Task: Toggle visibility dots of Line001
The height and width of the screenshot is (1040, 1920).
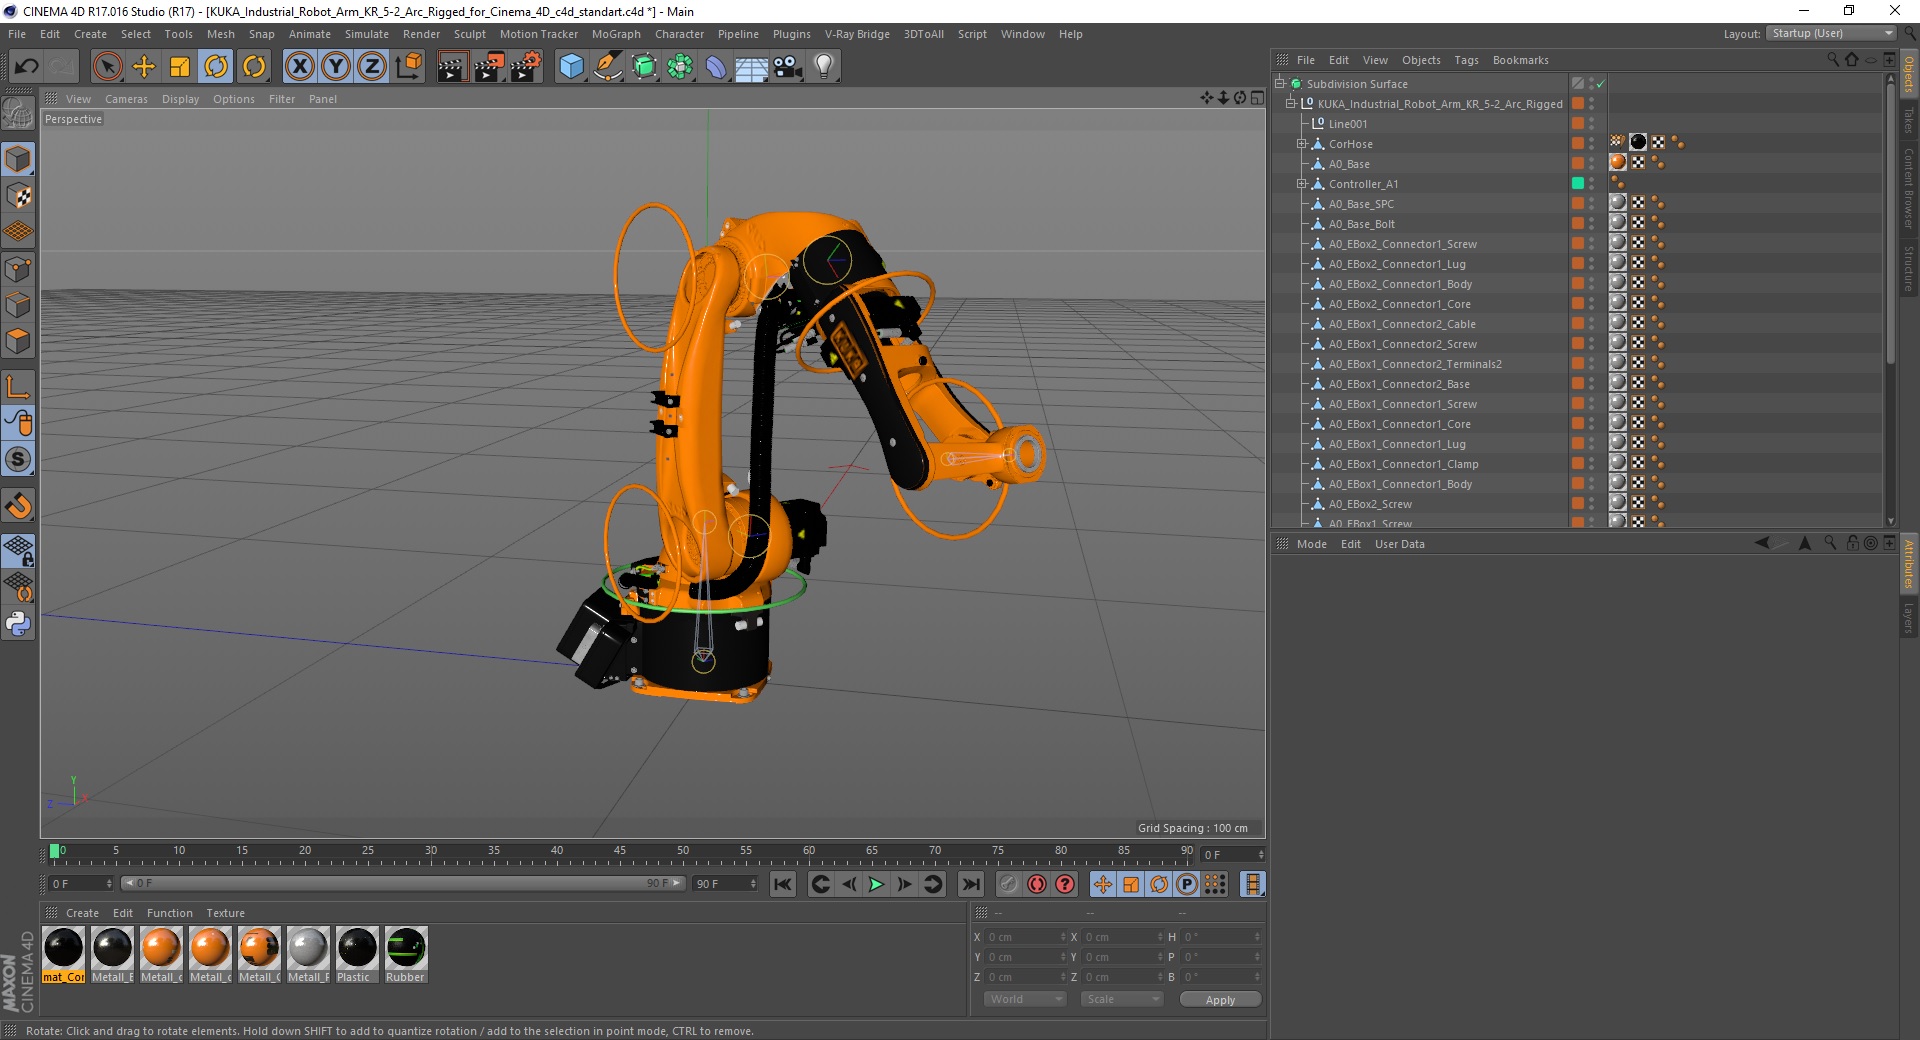Action: tap(1592, 124)
